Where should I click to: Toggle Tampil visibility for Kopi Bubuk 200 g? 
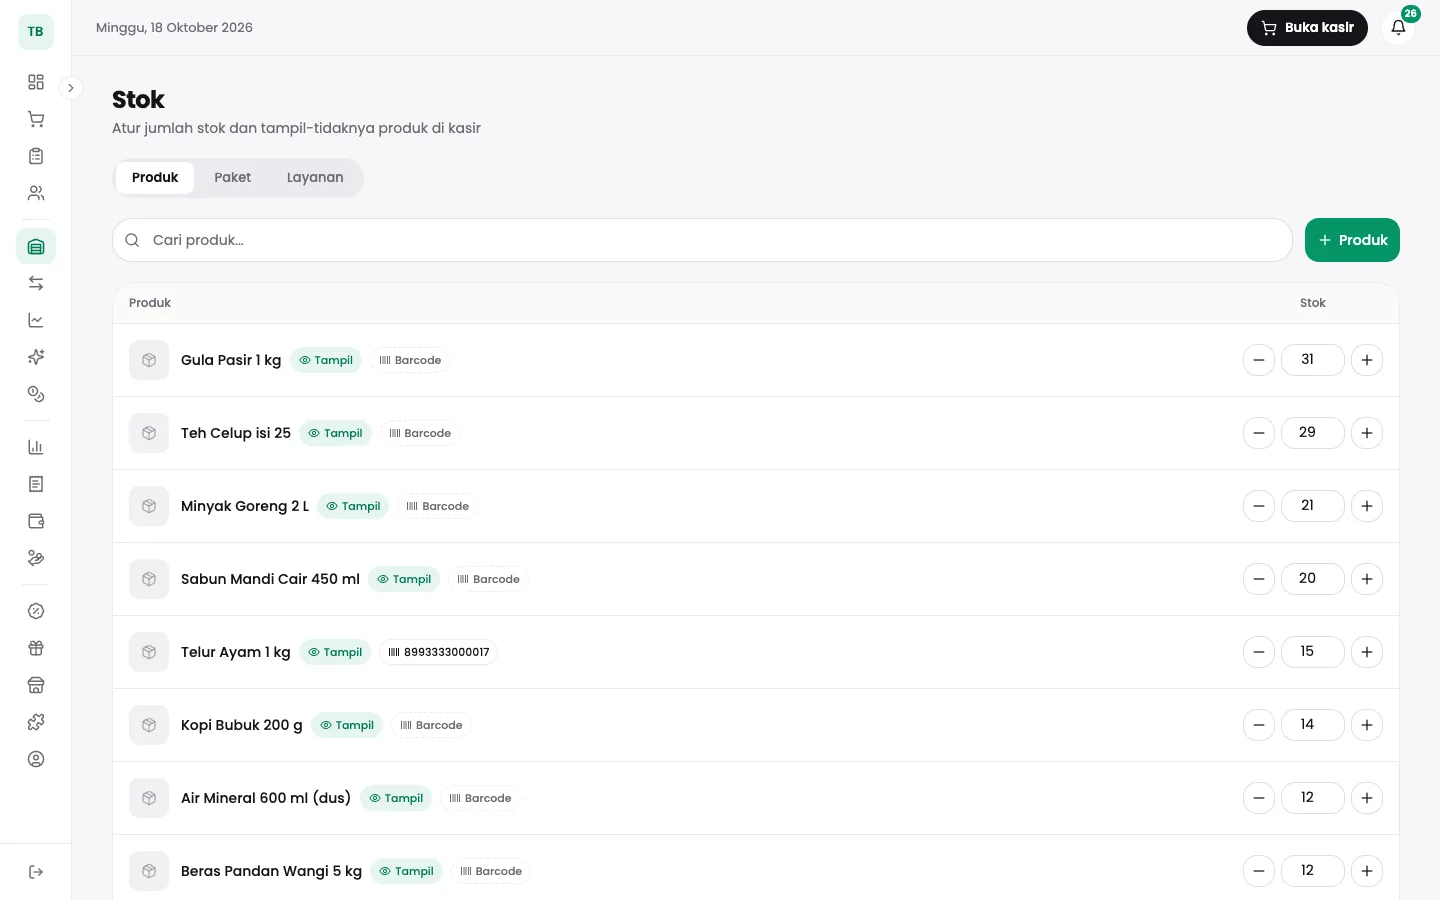click(x=347, y=725)
